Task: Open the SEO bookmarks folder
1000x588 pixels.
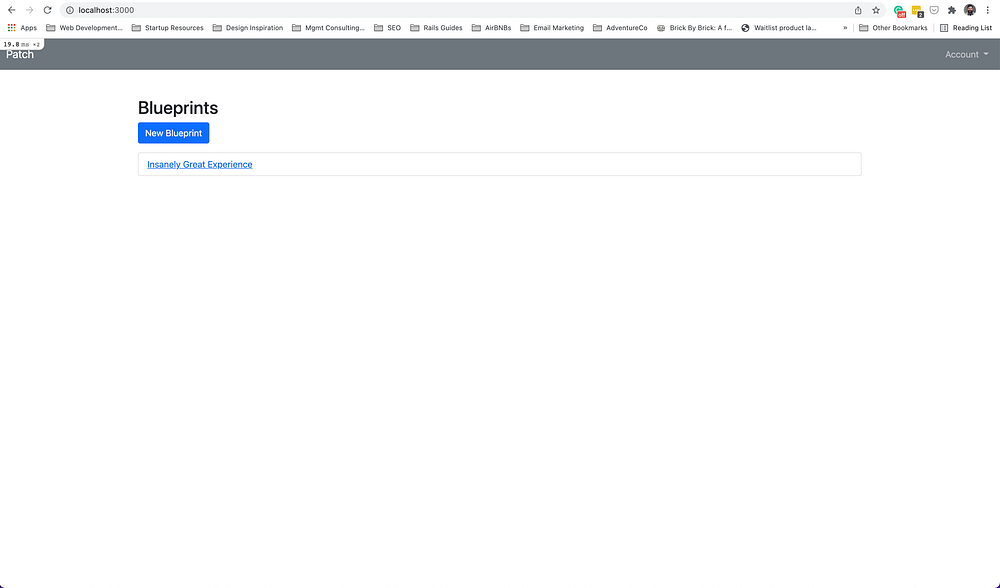Action: pyautogui.click(x=387, y=28)
